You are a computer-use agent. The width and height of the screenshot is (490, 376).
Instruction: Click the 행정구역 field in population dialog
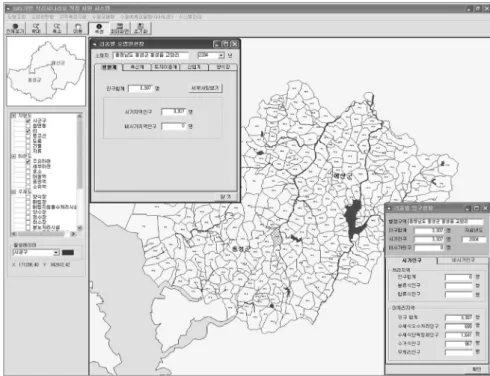tap(446, 221)
